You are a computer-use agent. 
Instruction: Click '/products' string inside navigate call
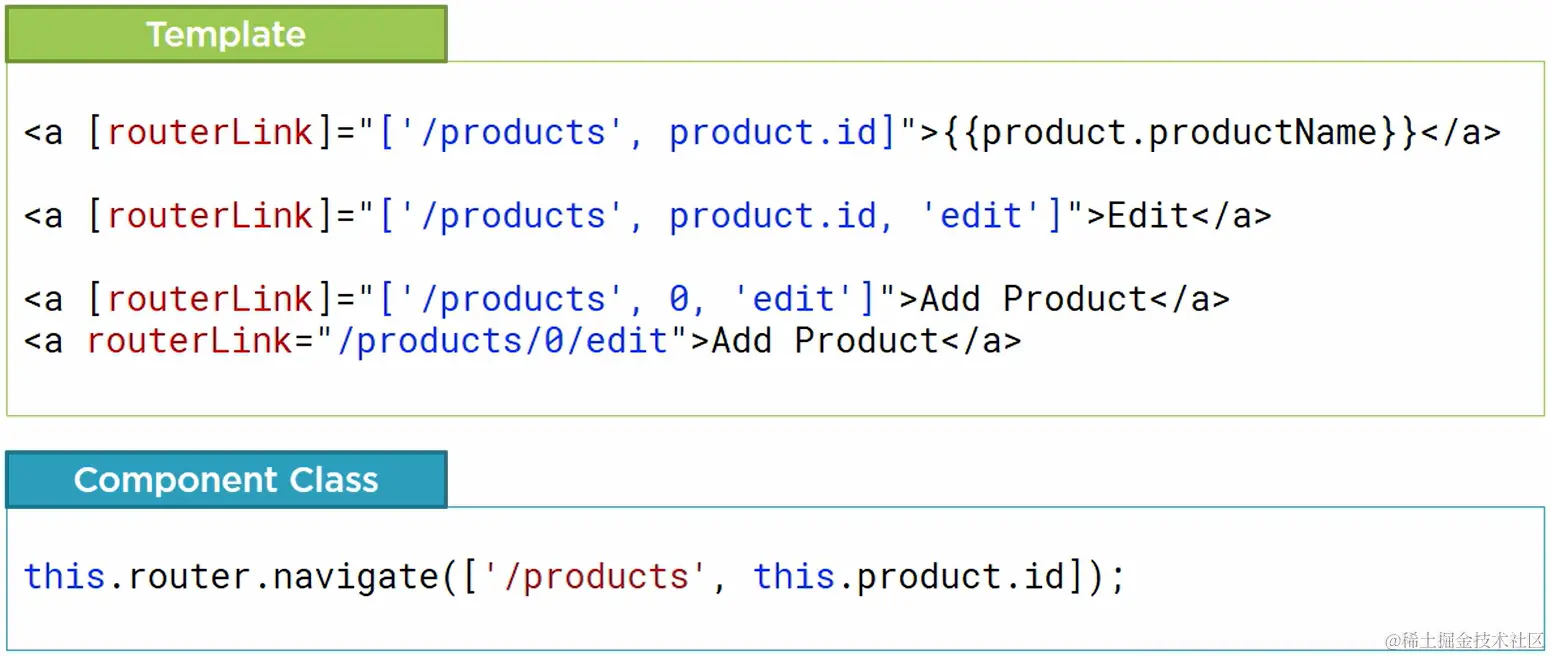click(x=587, y=577)
